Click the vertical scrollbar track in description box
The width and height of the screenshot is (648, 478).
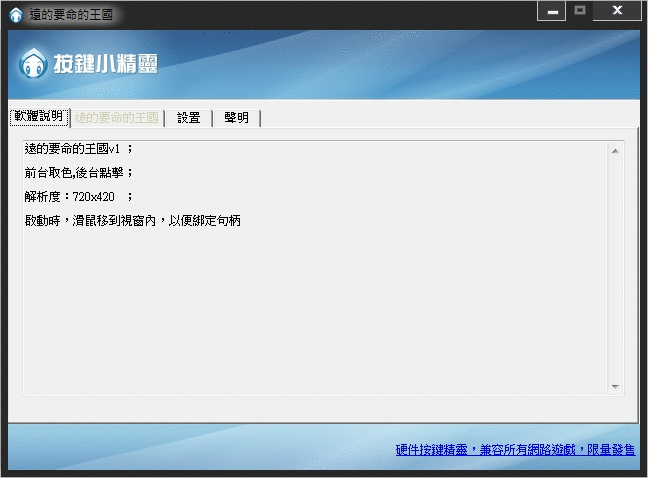(615, 270)
